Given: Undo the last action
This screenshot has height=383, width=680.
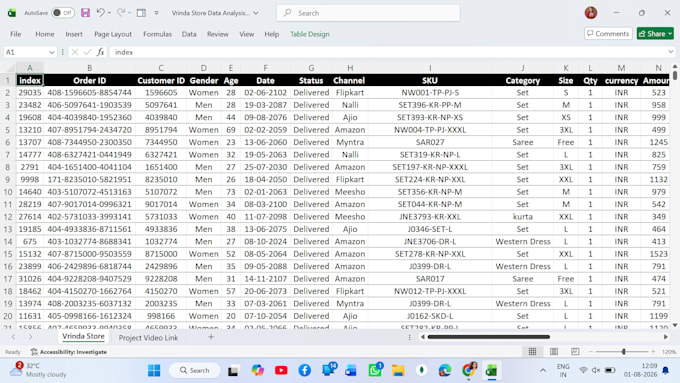Looking at the screenshot, I should [100, 13].
